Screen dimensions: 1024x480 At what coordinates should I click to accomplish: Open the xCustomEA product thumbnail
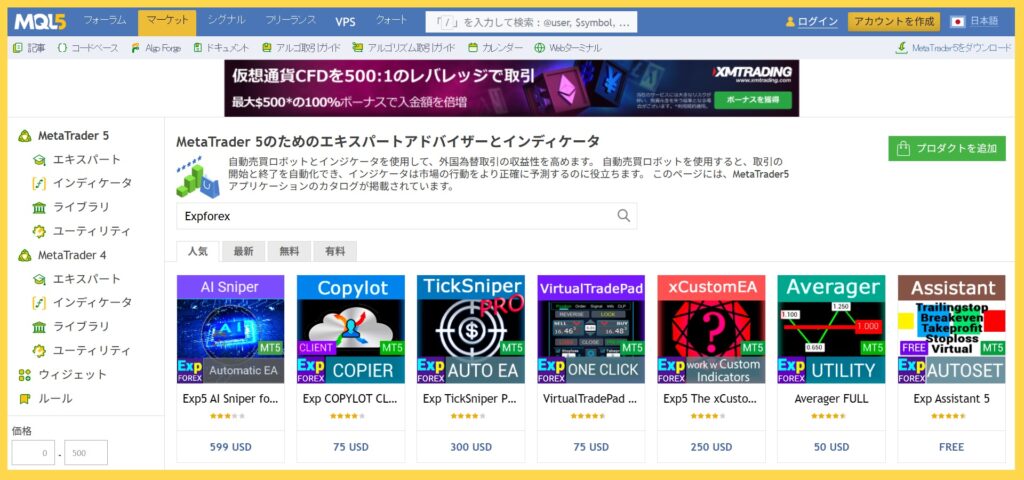click(x=711, y=329)
